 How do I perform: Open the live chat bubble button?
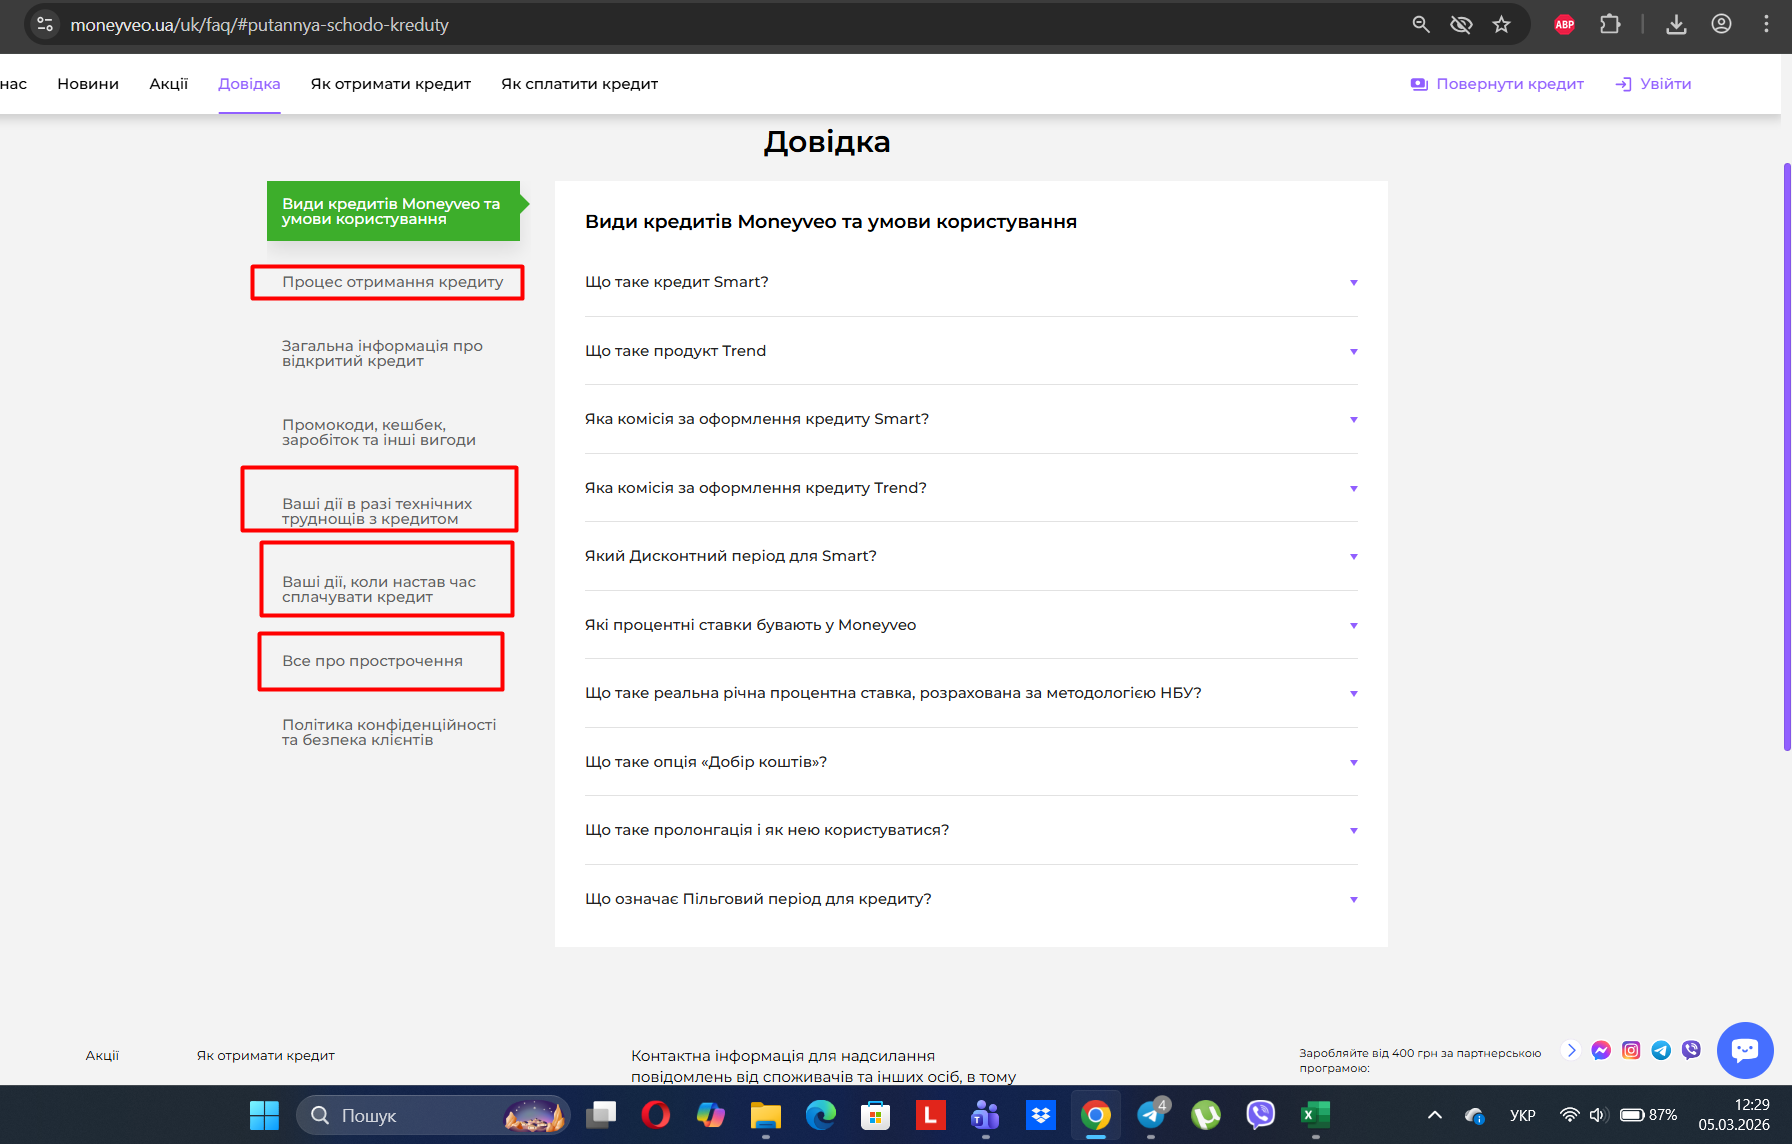click(1745, 1050)
